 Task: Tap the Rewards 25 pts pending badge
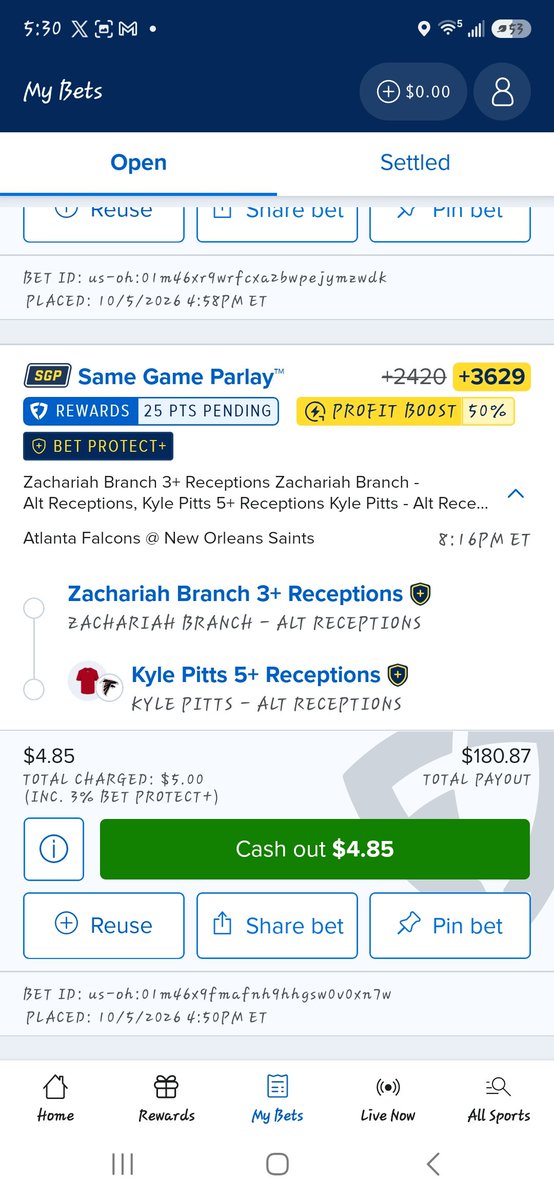point(151,411)
